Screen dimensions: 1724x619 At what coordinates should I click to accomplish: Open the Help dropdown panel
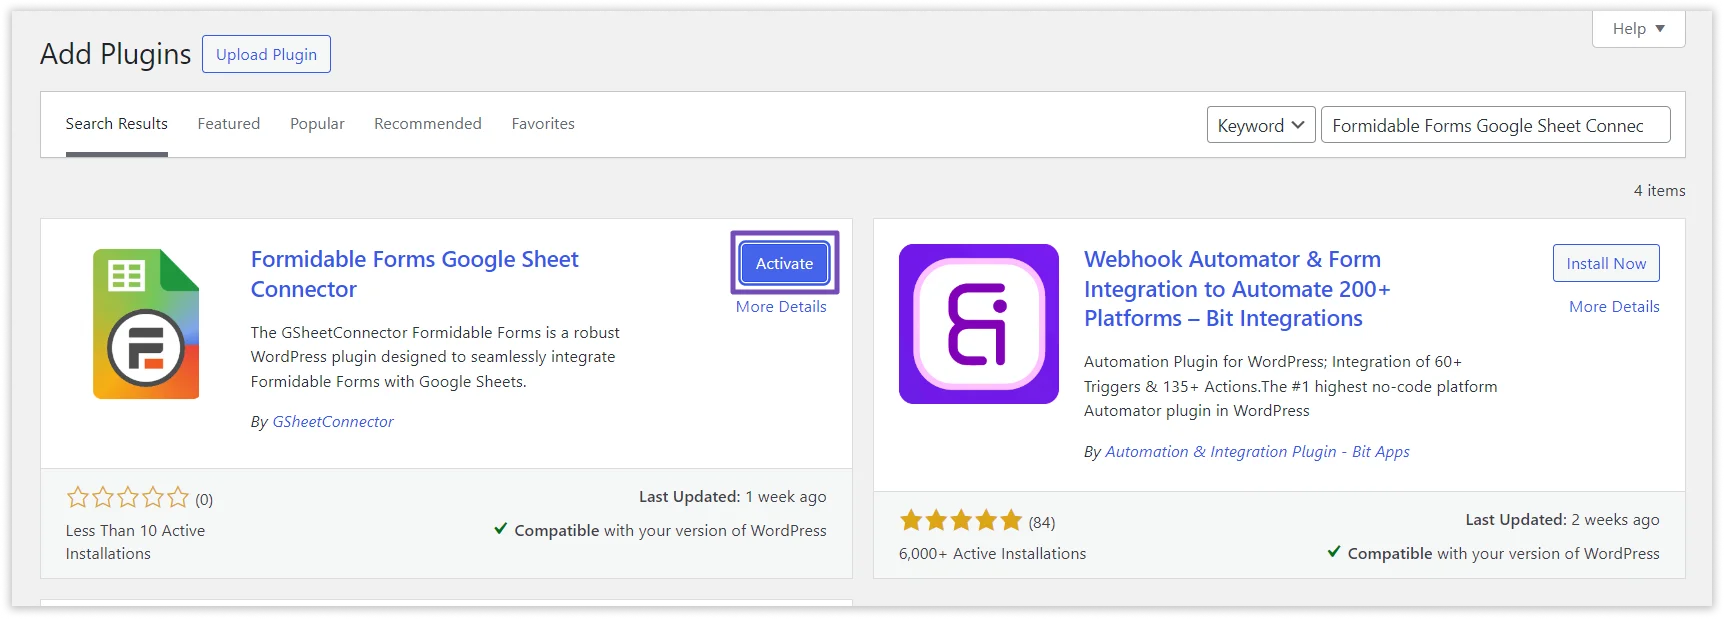tap(1637, 29)
